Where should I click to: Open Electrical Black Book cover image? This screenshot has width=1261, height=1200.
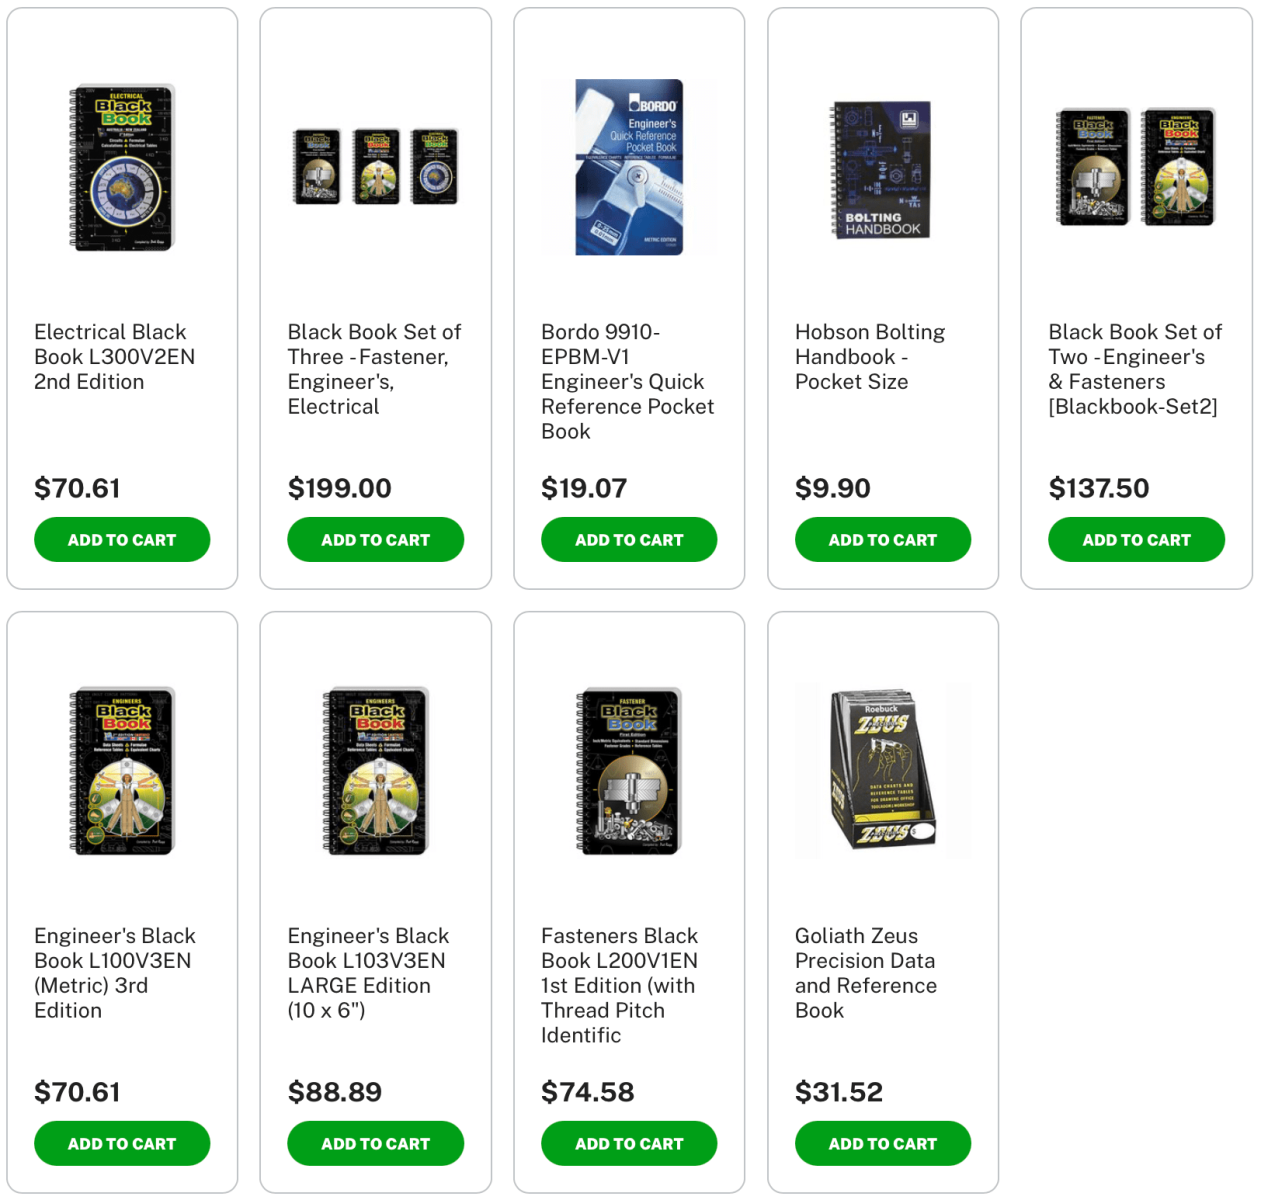tap(122, 167)
